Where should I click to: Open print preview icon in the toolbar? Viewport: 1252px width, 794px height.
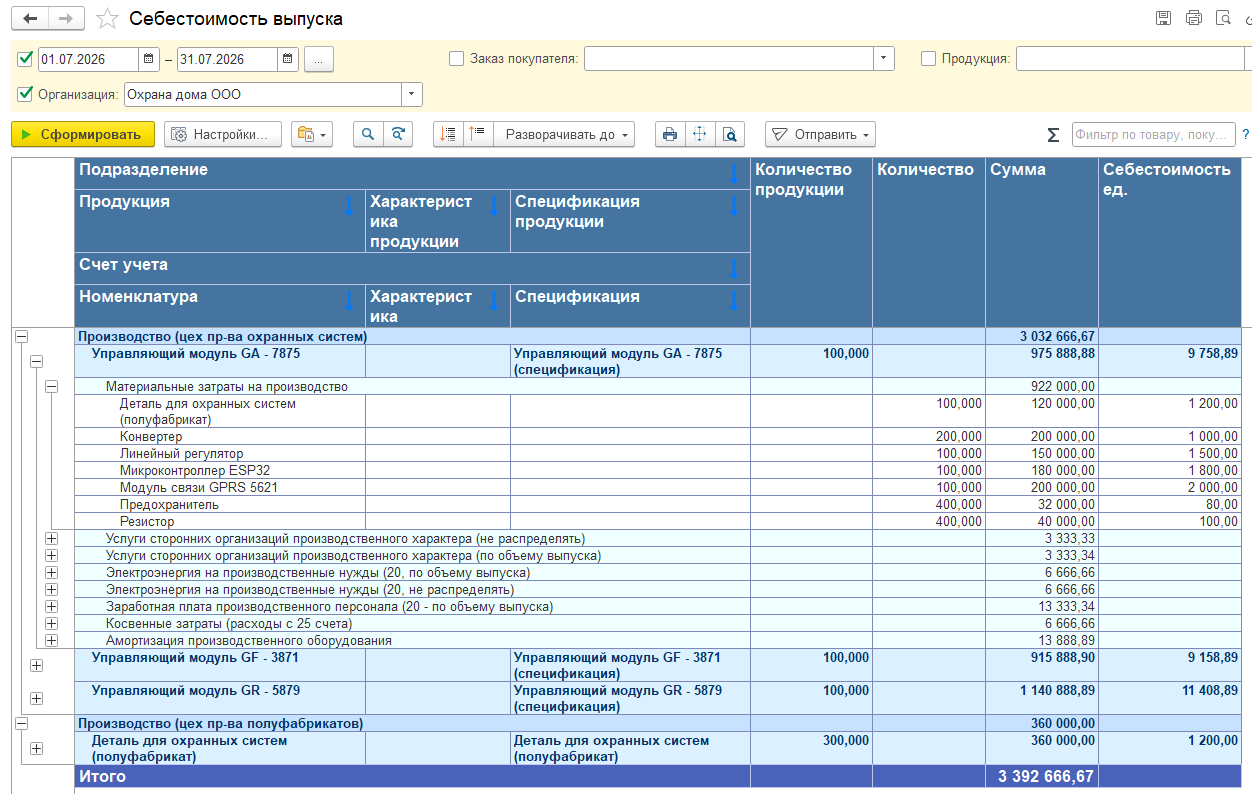click(730, 134)
